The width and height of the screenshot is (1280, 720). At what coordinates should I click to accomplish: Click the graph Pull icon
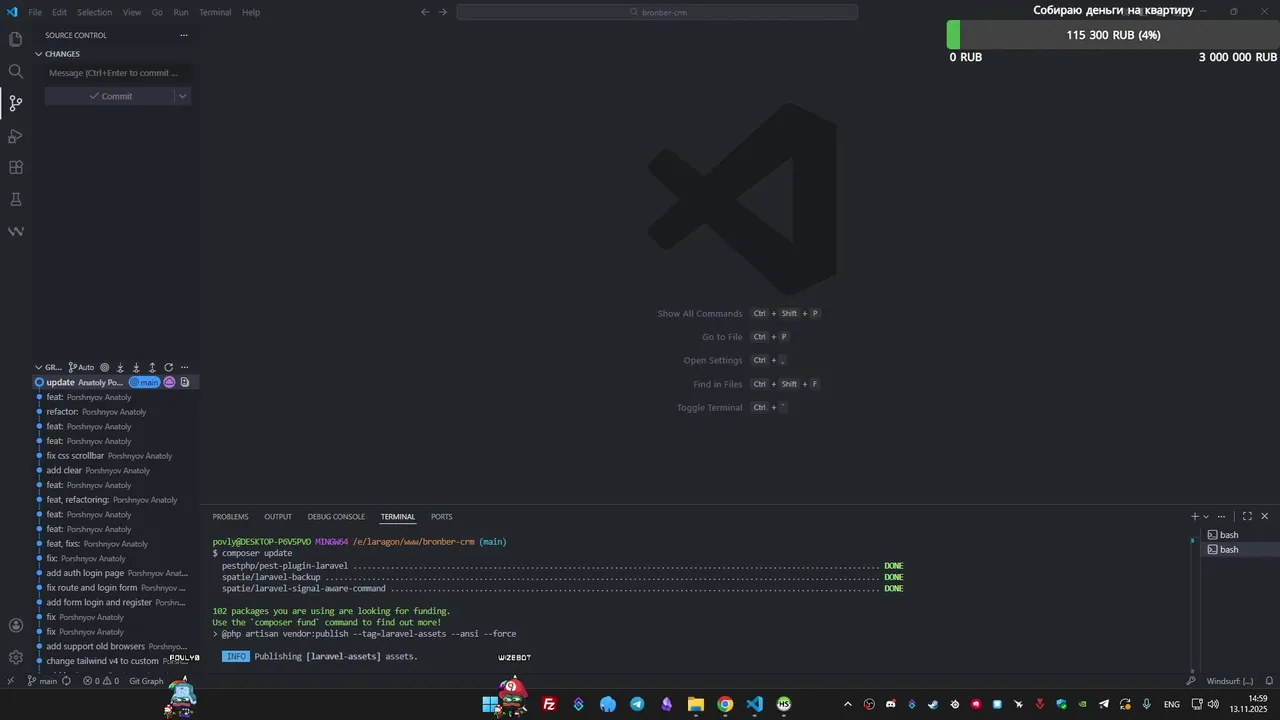click(x=136, y=367)
